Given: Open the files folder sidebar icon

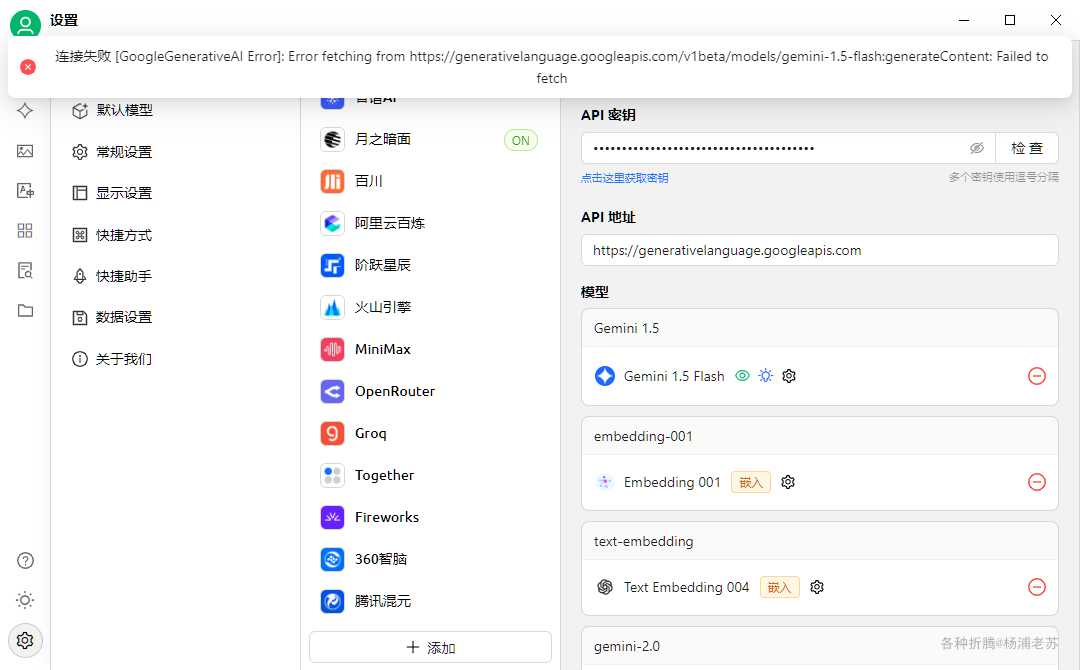Looking at the screenshot, I should click(x=25, y=311).
